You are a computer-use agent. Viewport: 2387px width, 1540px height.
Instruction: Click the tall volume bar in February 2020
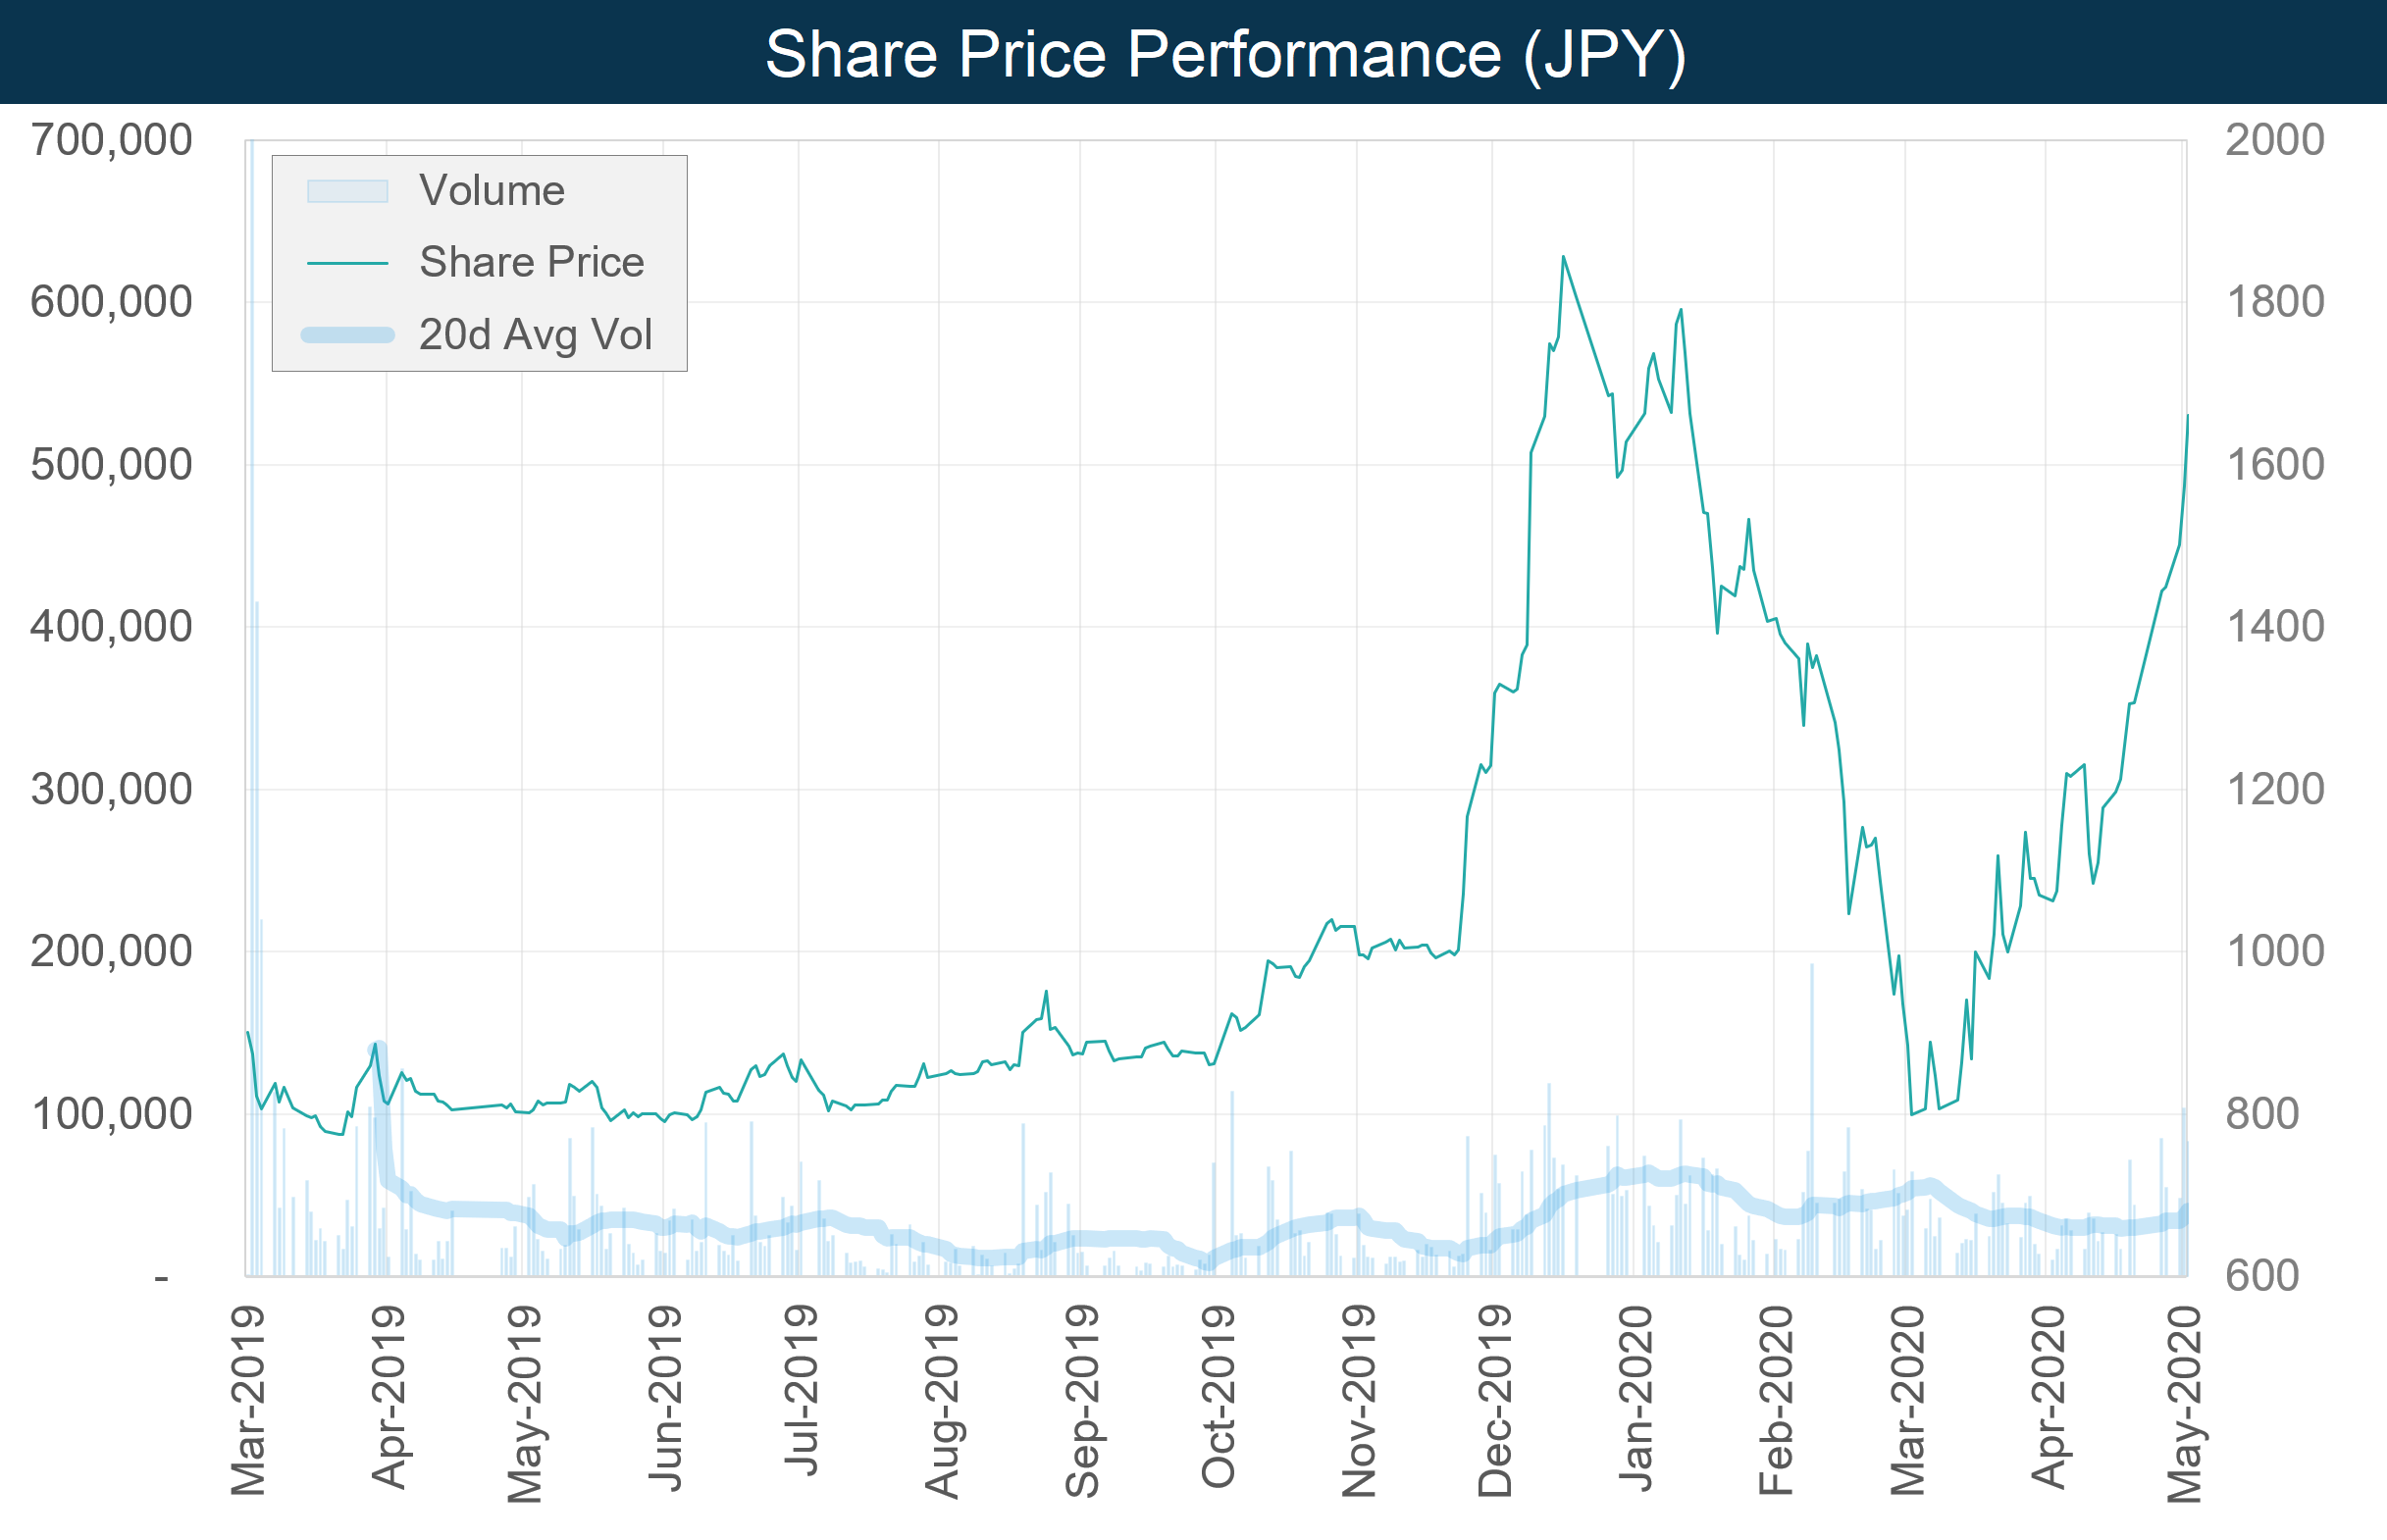pyautogui.click(x=1811, y=1100)
